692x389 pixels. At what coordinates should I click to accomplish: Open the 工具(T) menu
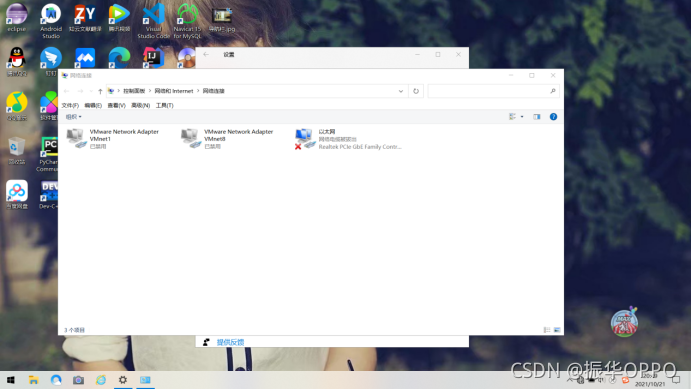(x=165, y=106)
